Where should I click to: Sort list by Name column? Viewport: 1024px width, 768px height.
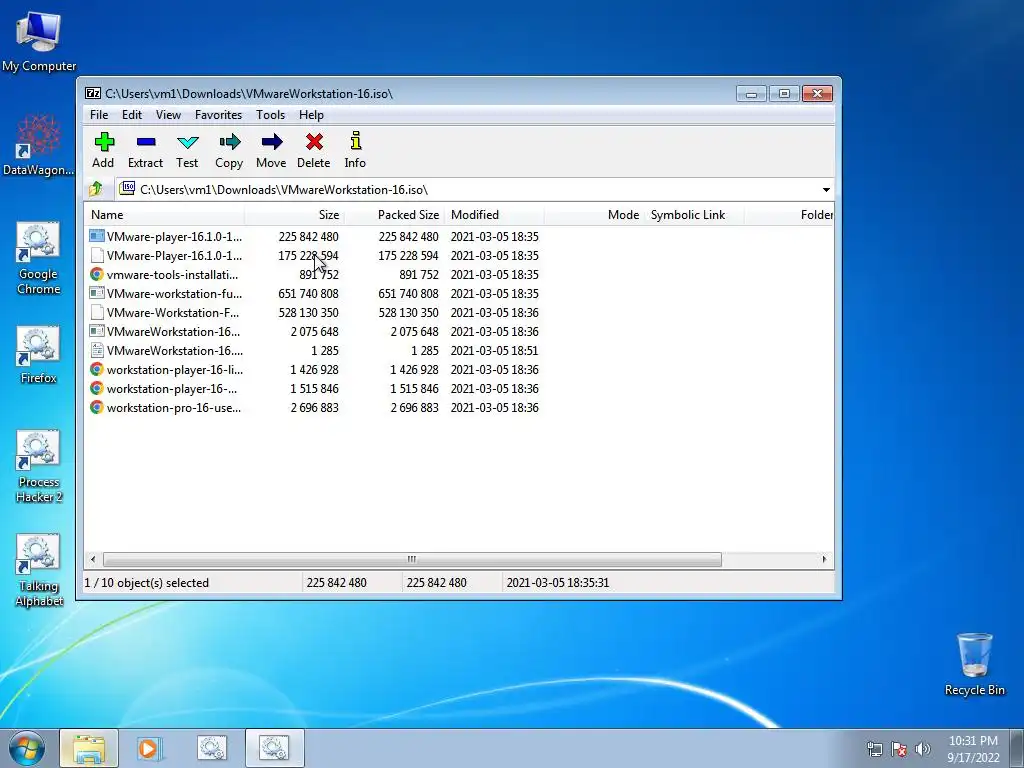(x=164, y=215)
